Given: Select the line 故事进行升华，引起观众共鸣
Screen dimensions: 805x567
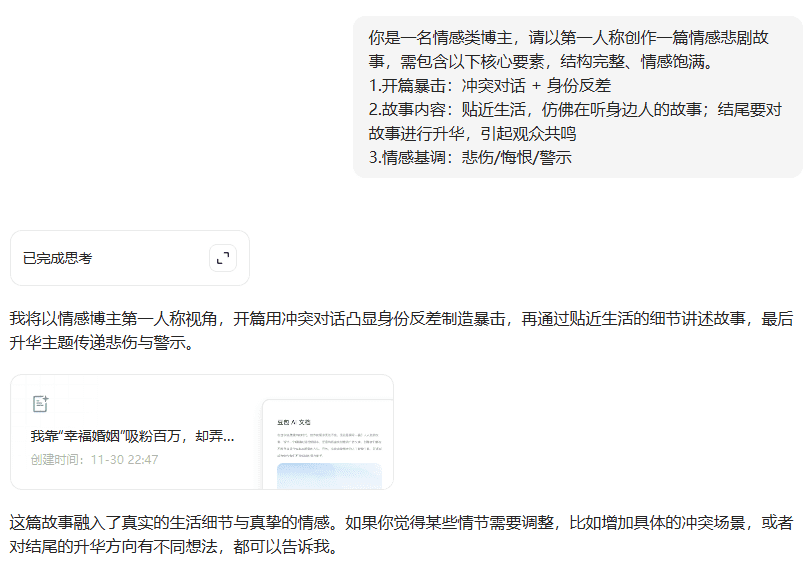Looking at the screenshot, I should click(x=472, y=133).
